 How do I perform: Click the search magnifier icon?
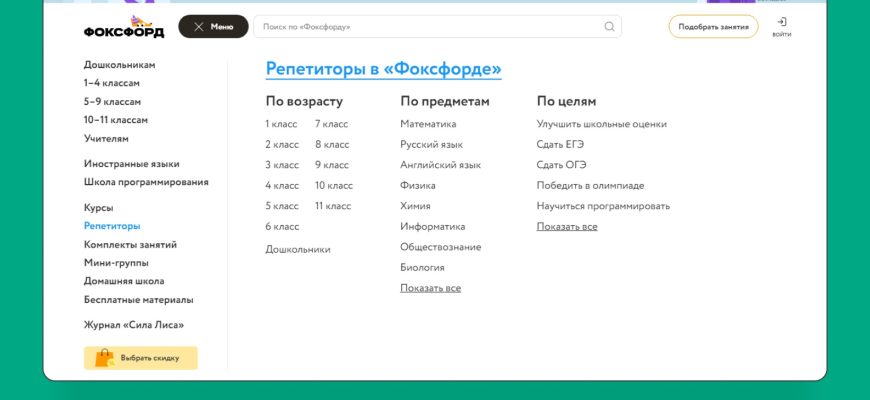click(610, 27)
